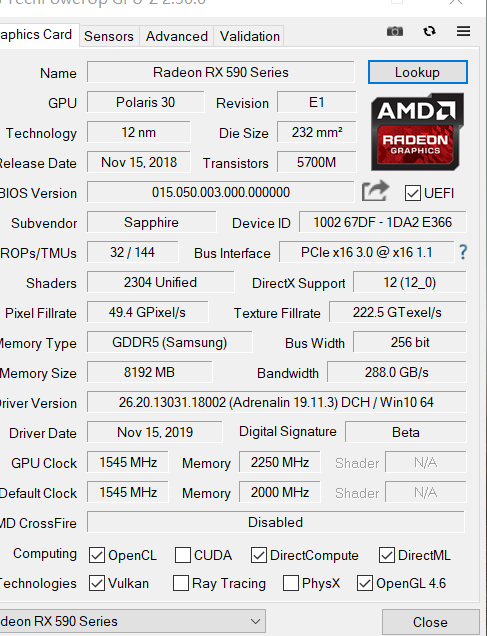
Task: Select the Validation tab
Action: [x=250, y=37]
